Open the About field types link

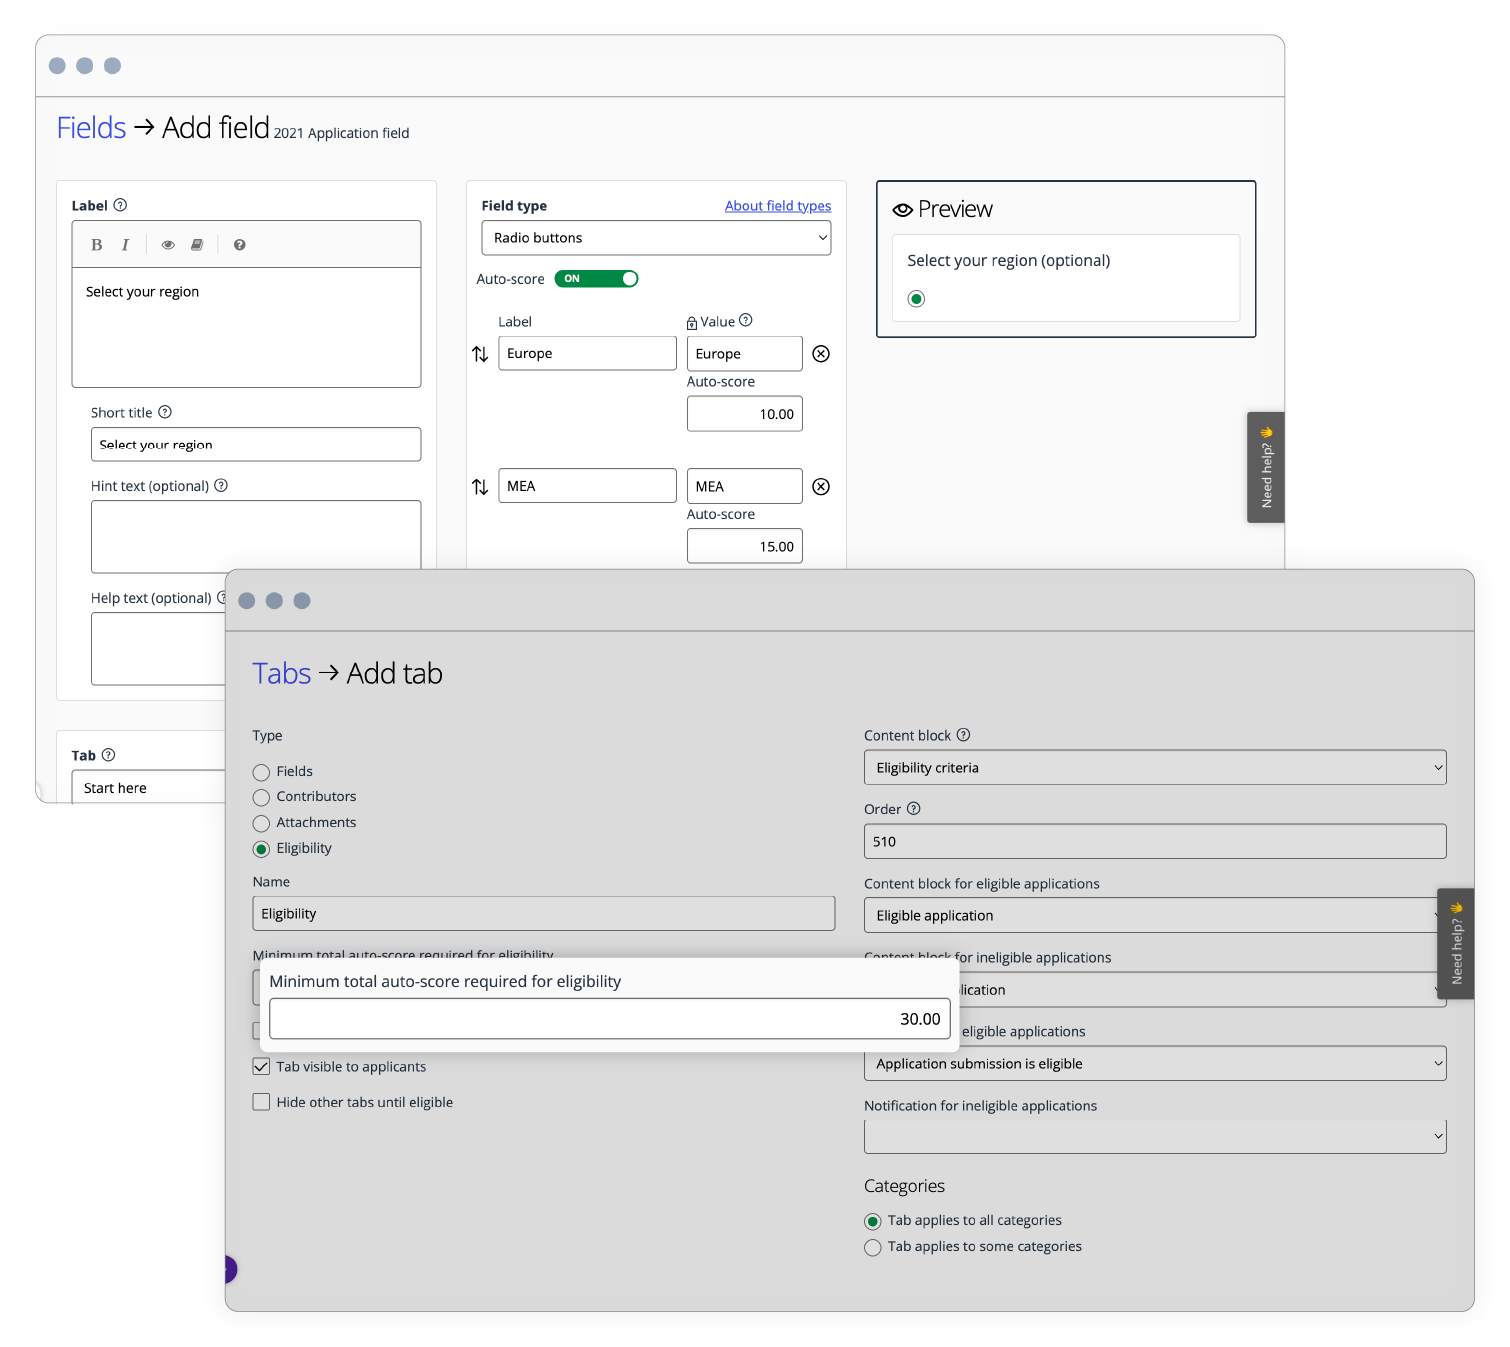pyautogui.click(x=777, y=206)
